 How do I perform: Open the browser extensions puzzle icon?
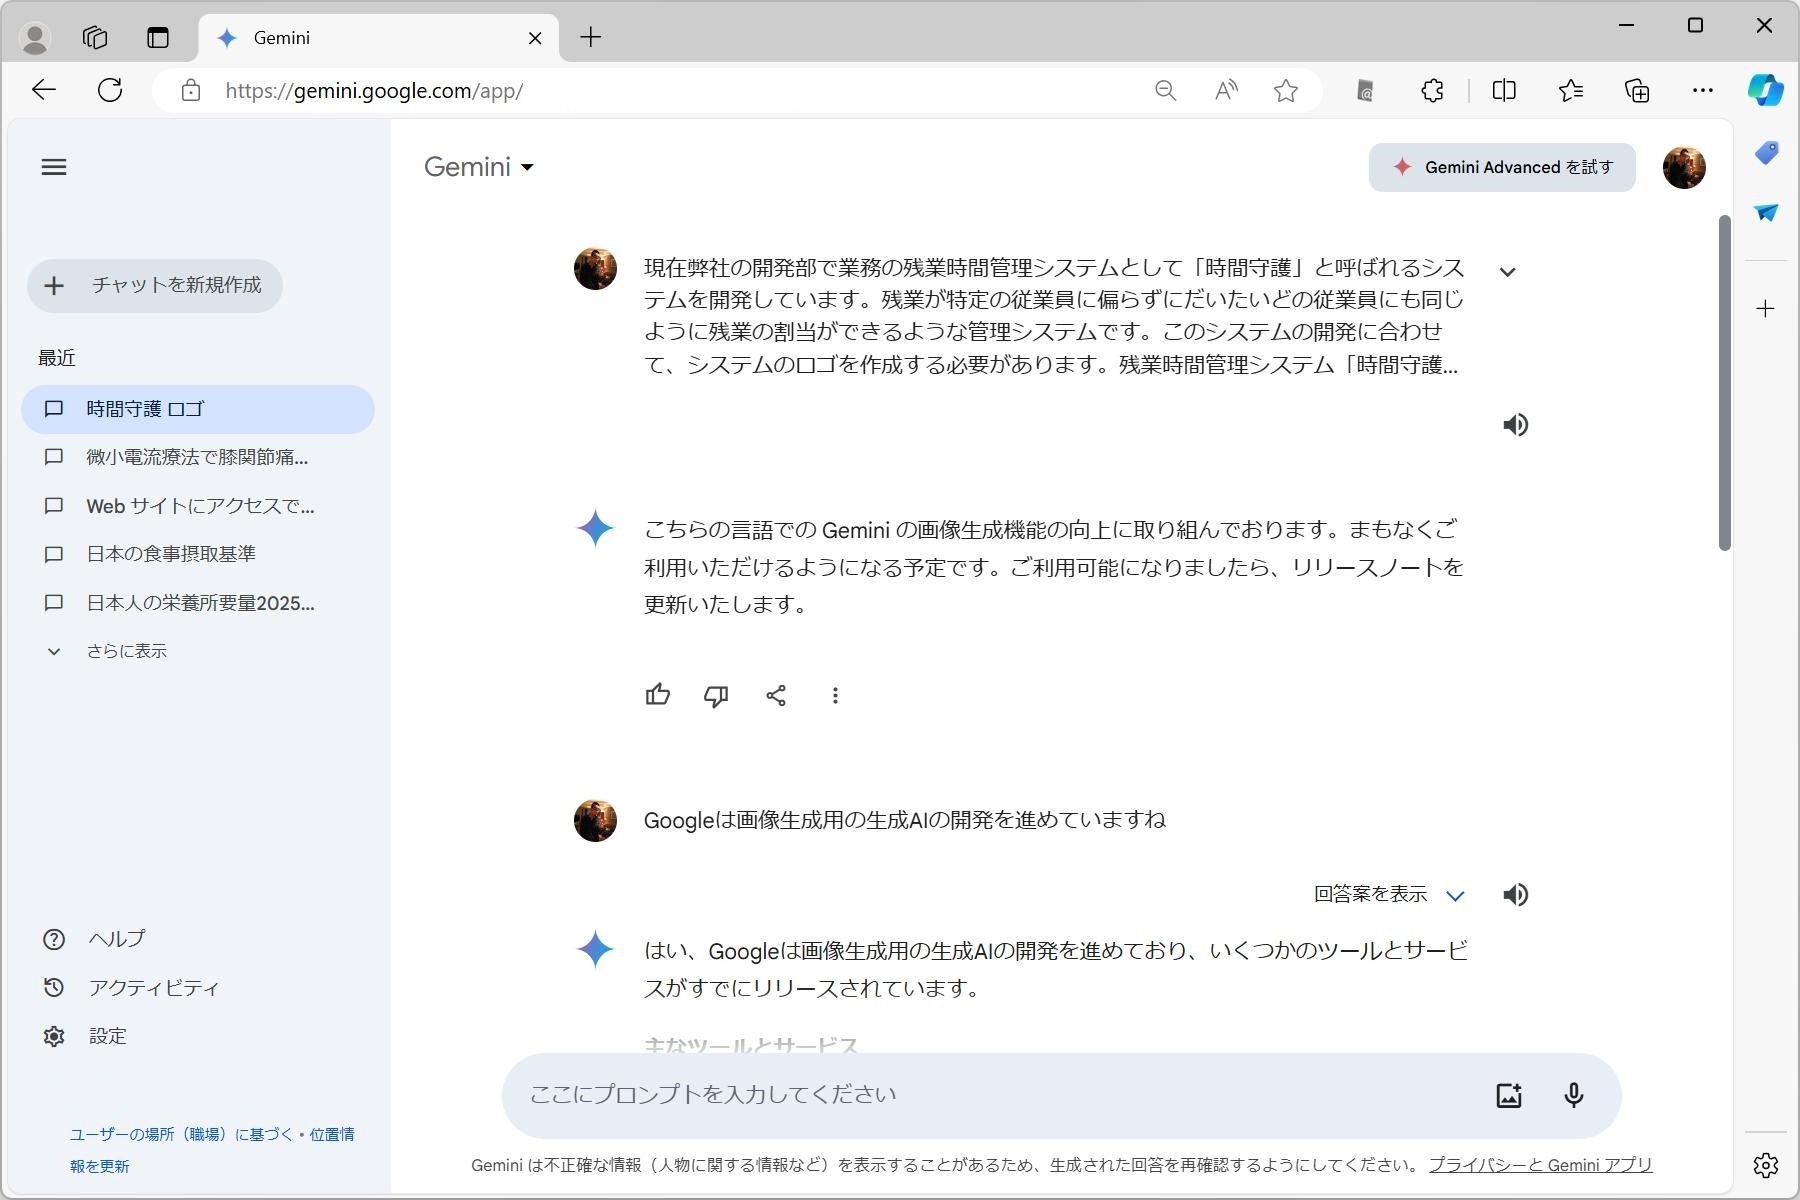point(1432,91)
